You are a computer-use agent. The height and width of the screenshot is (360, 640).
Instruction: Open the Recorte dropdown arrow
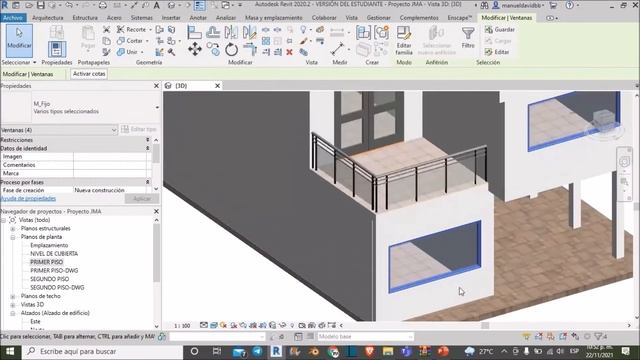150,29
